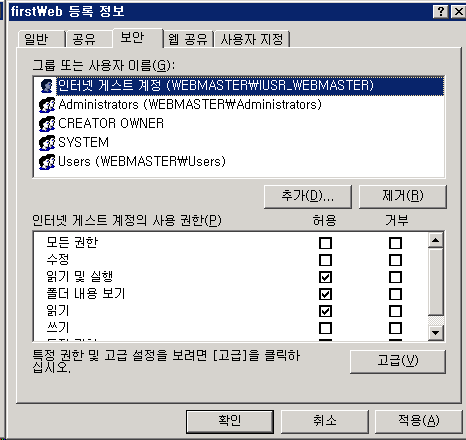Open the 웹 공유 tab
This screenshot has width=466, height=440.
pyautogui.click(x=188, y=39)
